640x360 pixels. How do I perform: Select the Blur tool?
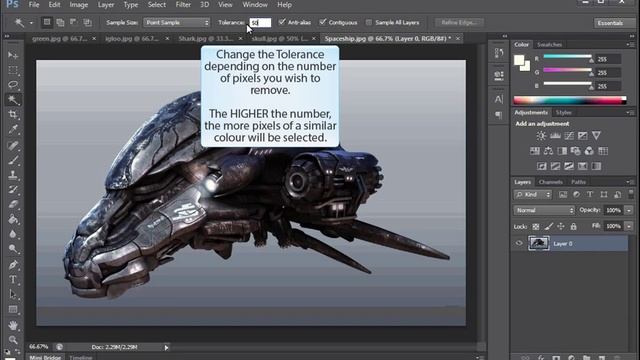click(x=13, y=234)
